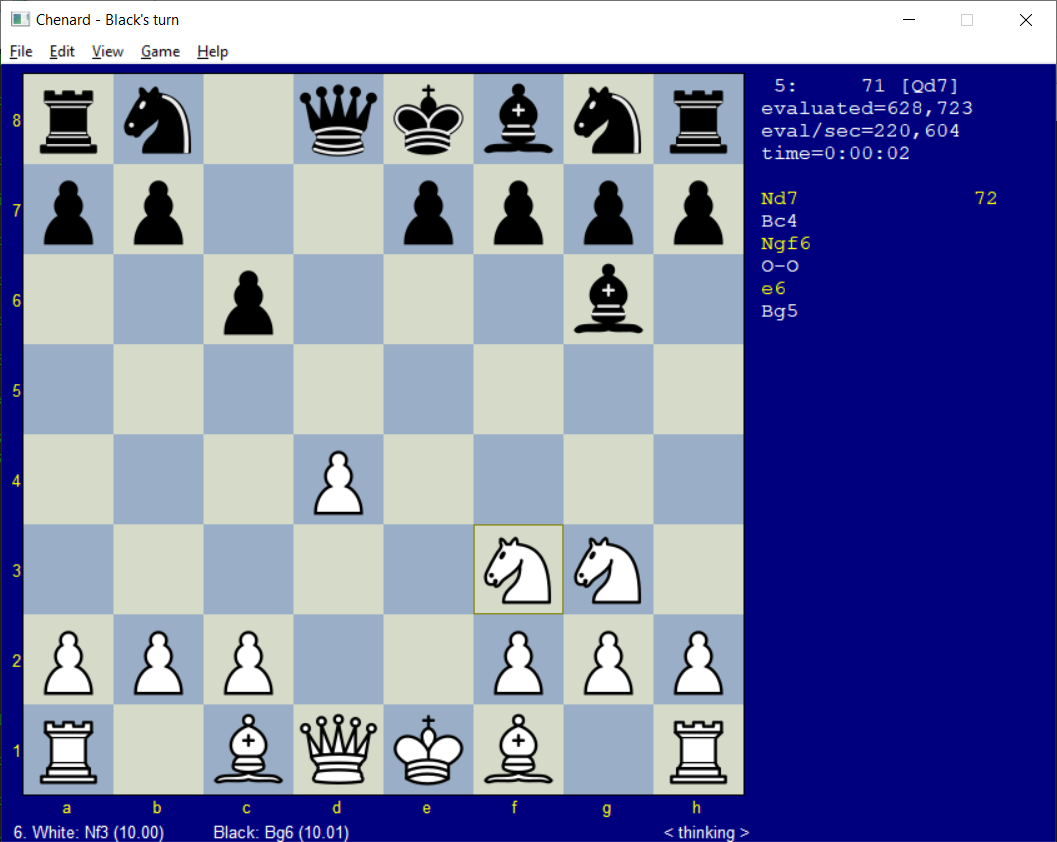Open the Help menu
The width and height of the screenshot is (1057, 842).
click(x=212, y=51)
